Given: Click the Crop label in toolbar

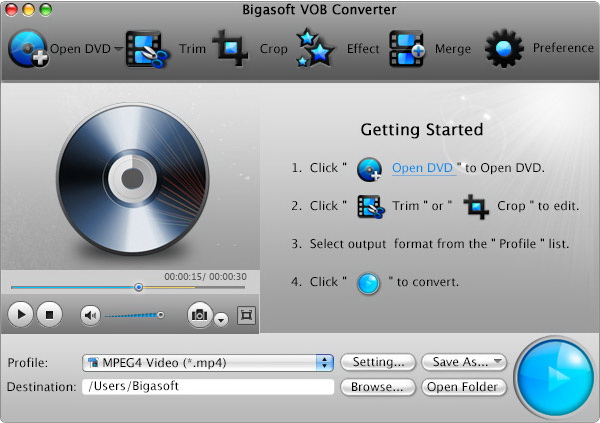Looking at the screenshot, I should coord(274,49).
